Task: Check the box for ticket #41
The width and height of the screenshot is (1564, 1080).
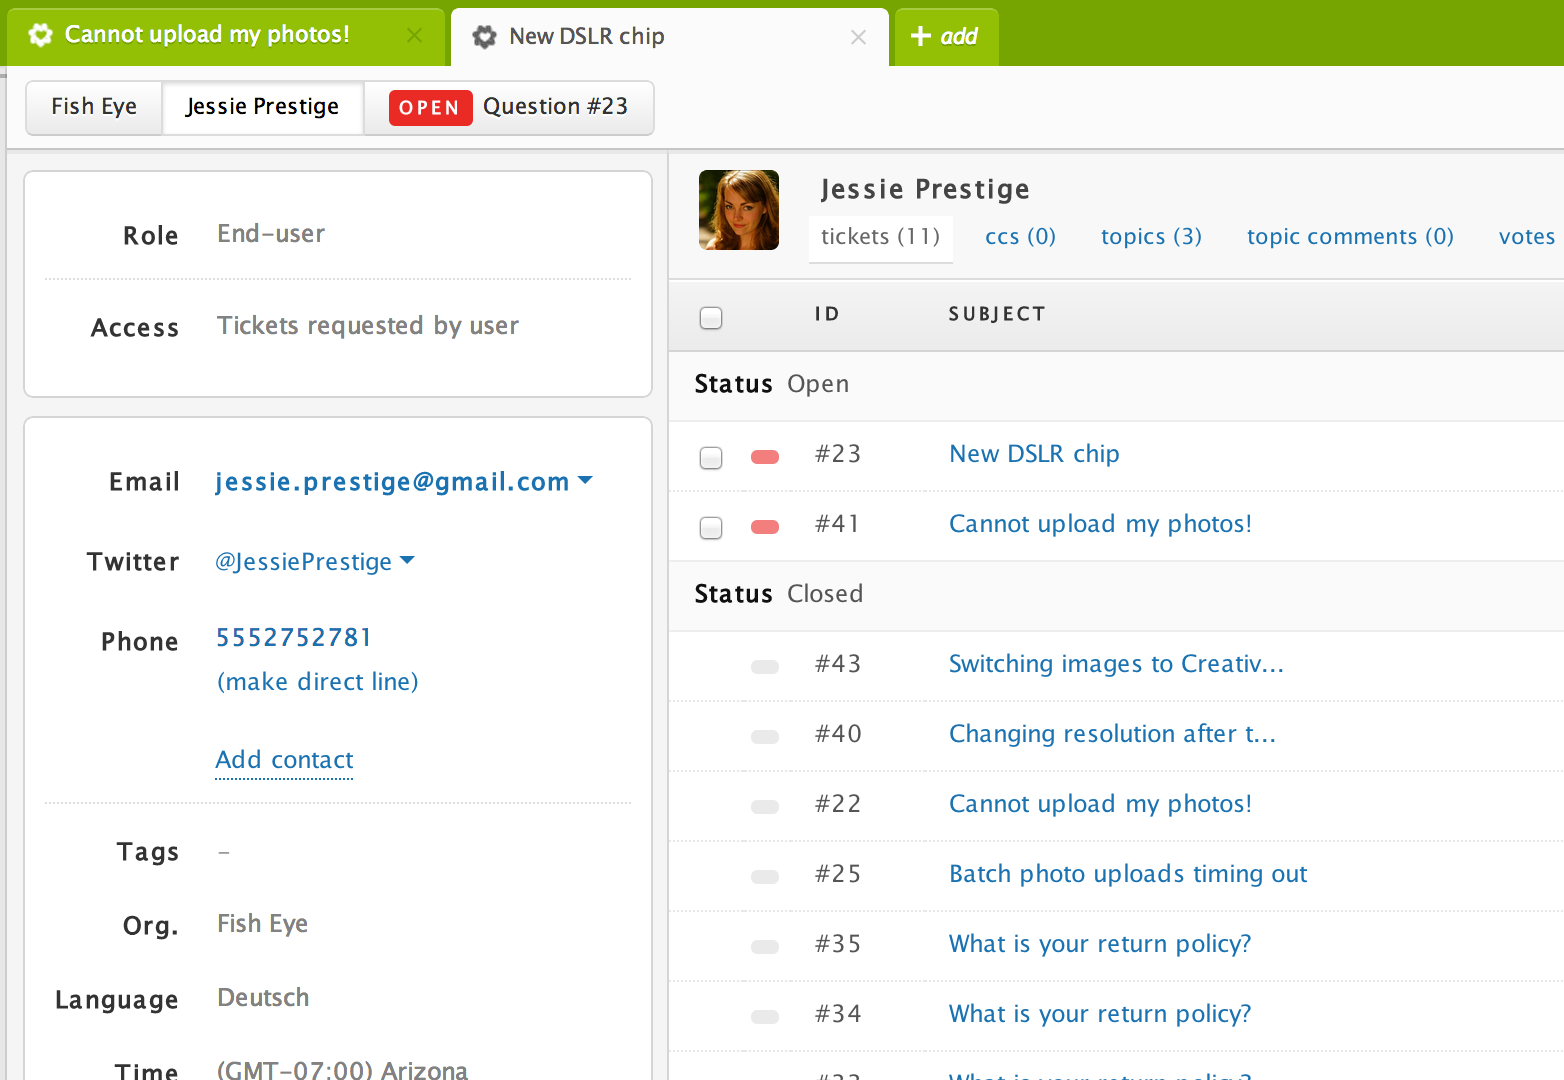Action: pos(711,528)
